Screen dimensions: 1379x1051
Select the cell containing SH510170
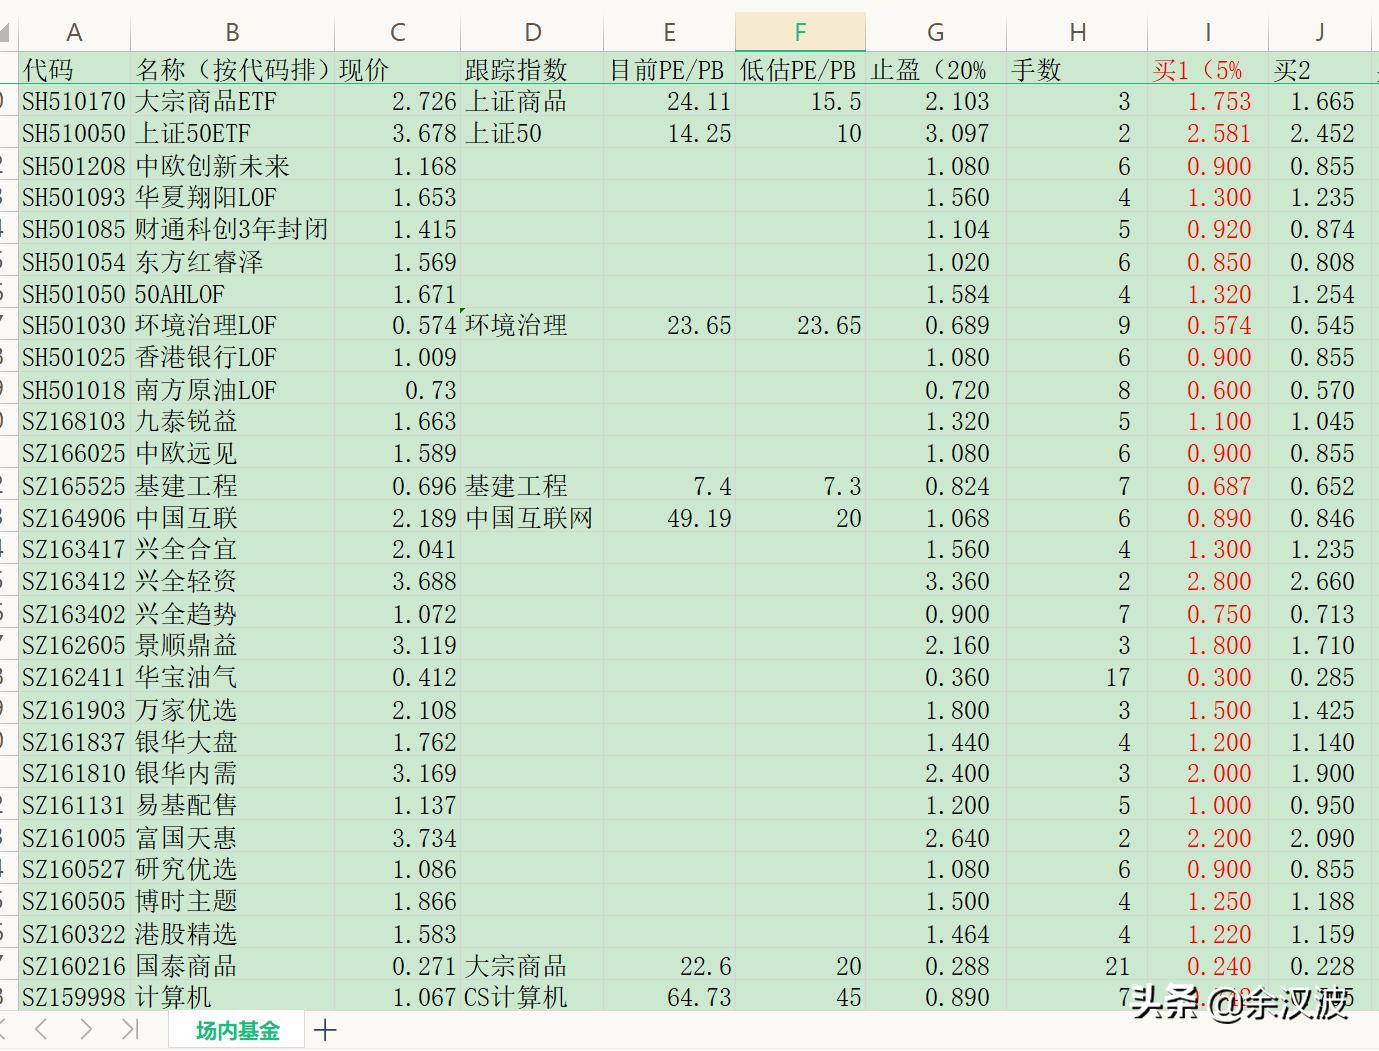(x=74, y=101)
